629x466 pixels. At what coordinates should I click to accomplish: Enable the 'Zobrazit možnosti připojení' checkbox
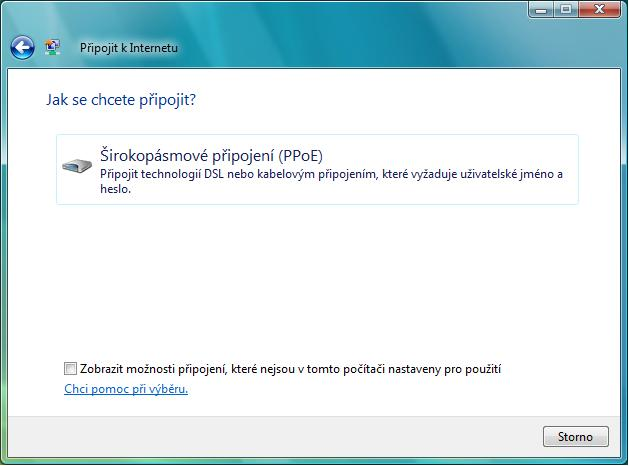(70, 369)
